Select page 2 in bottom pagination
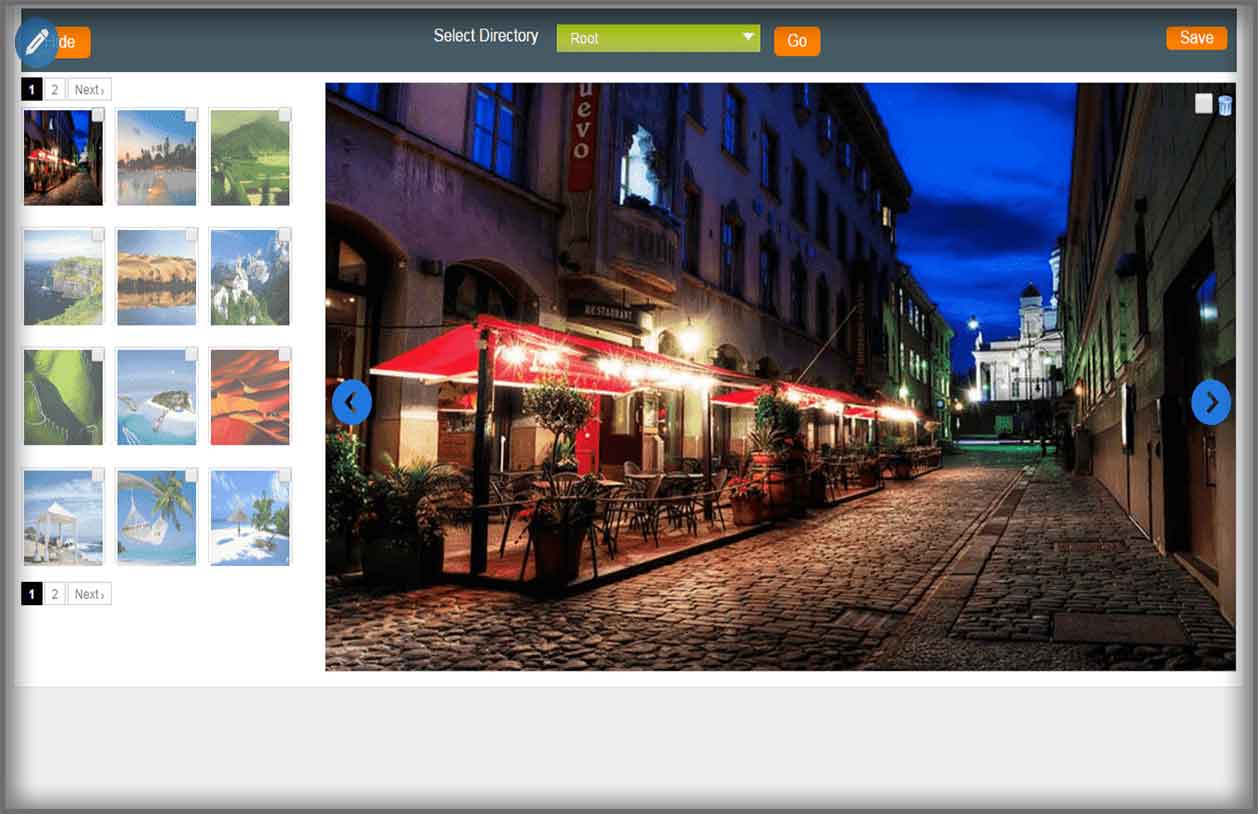Viewport: 1258px width, 814px height. 55,594
